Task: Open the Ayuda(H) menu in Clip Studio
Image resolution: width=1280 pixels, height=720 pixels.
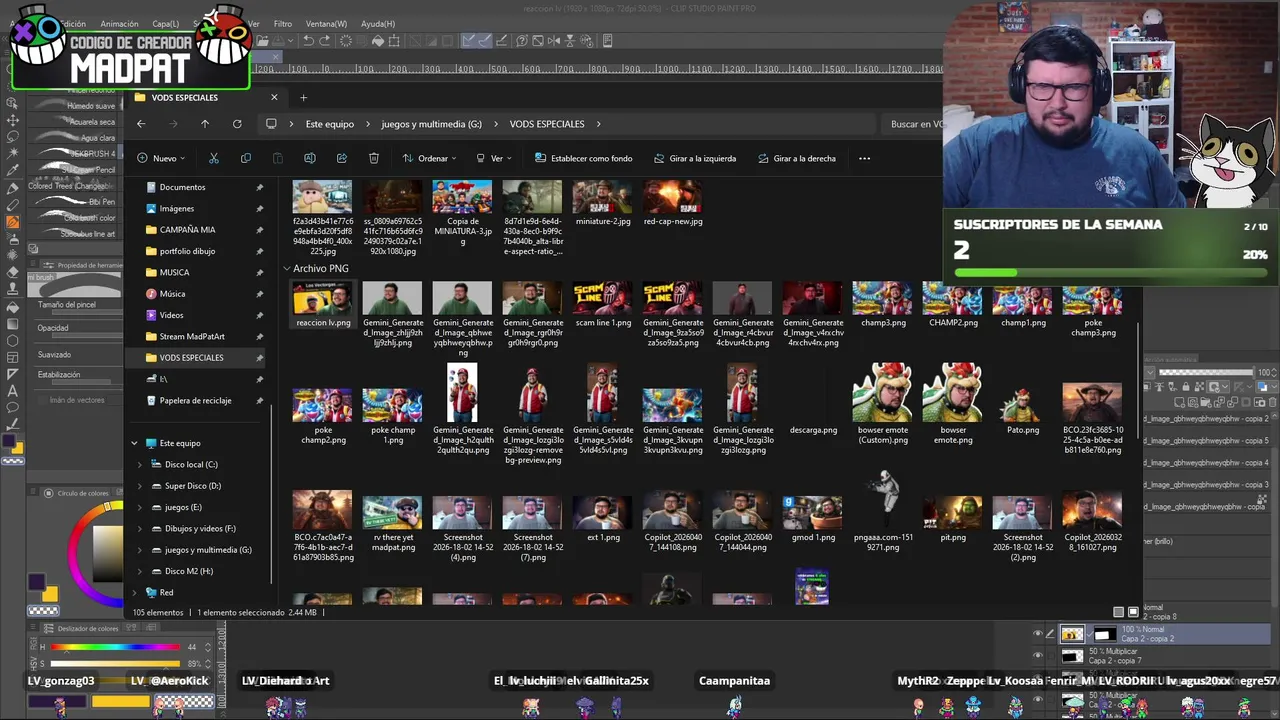Action: pyautogui.click(x=378, y=24)
